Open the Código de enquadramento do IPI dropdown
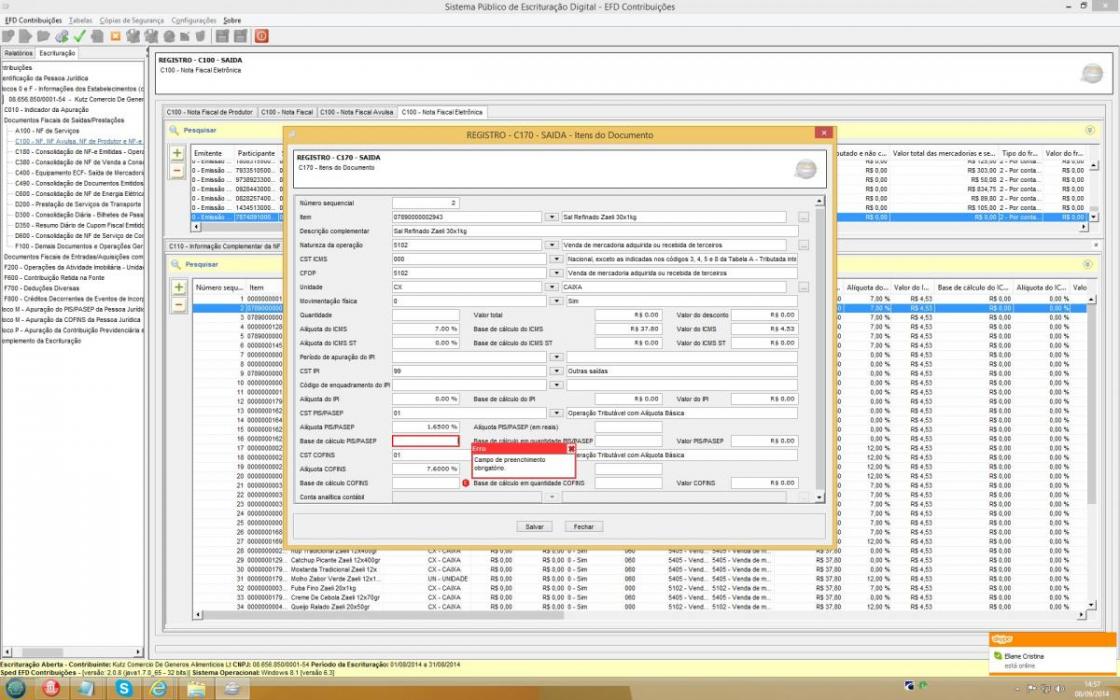This screenshot has height=700, width=1120. tap(556, 385)
